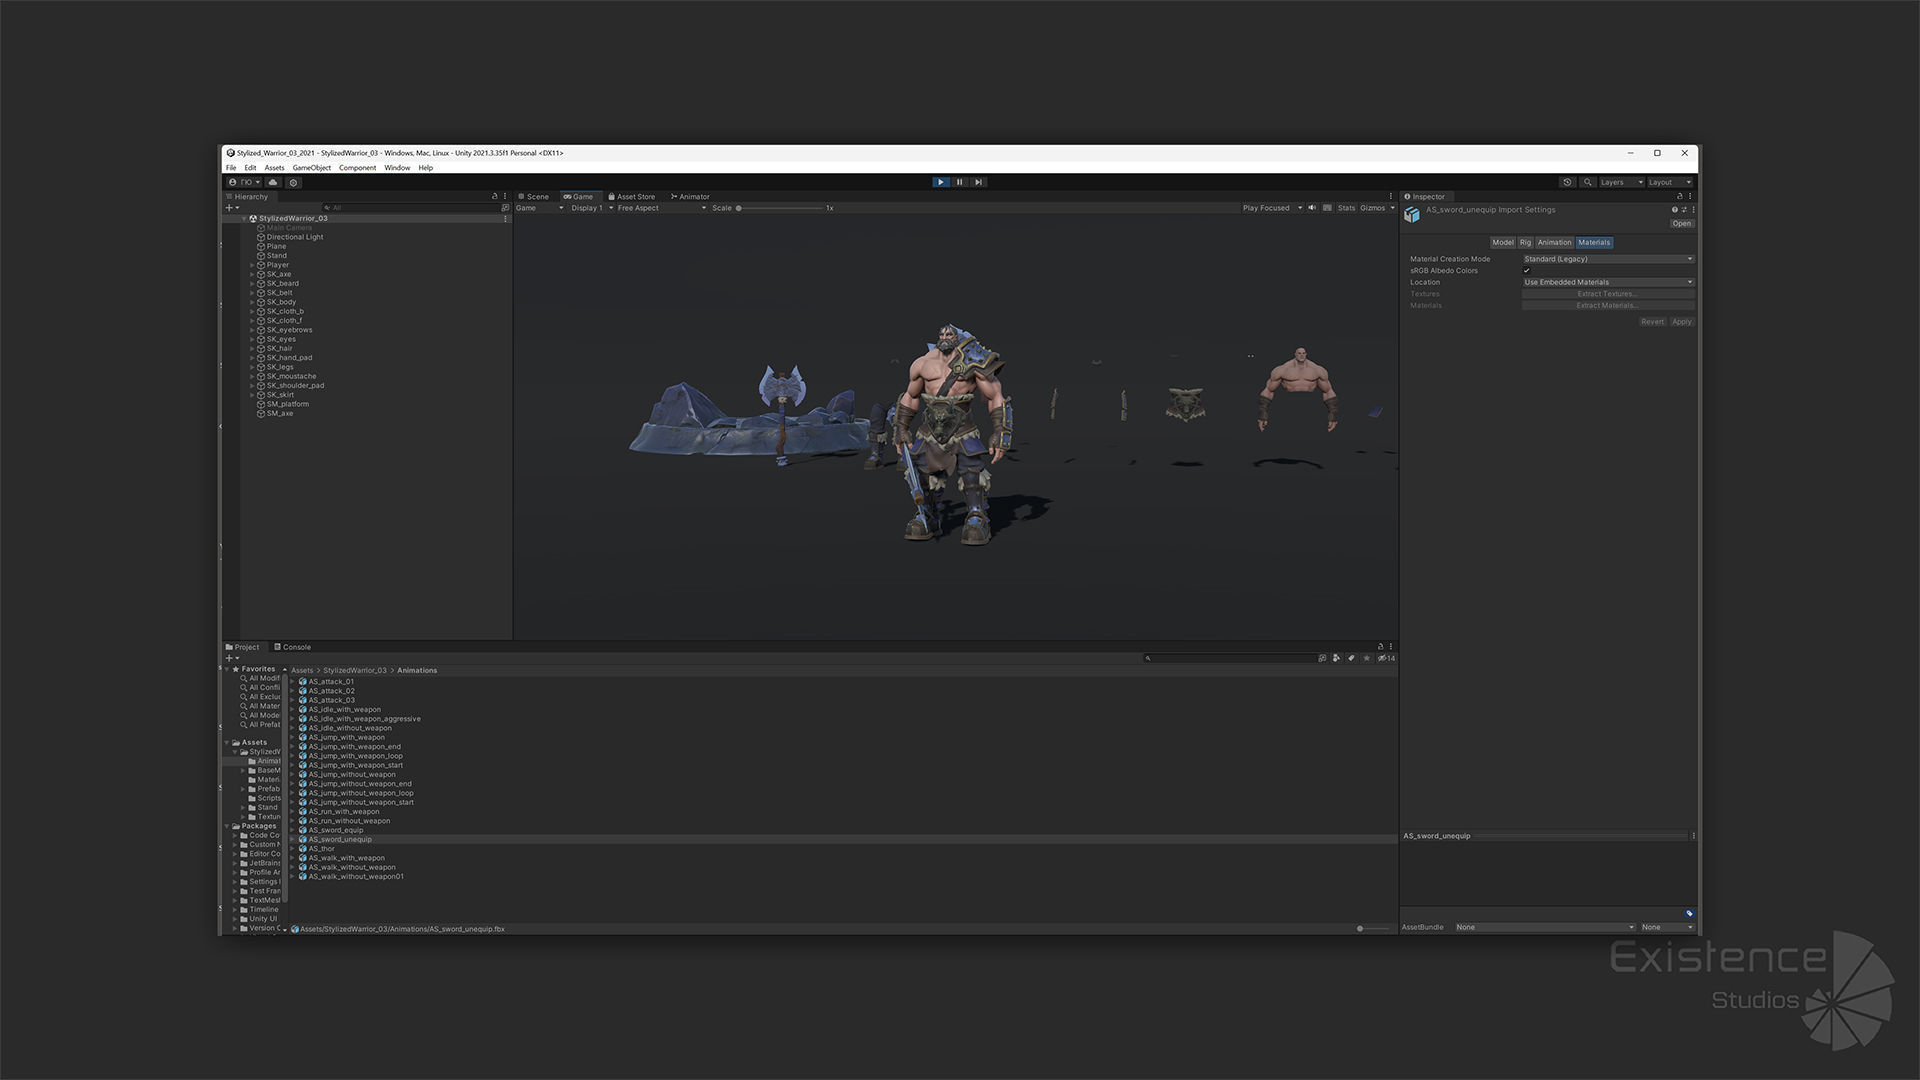Click the Pause button in toolbar
This screenshot has width=1920, height=1080.
[x=959, y=182]
